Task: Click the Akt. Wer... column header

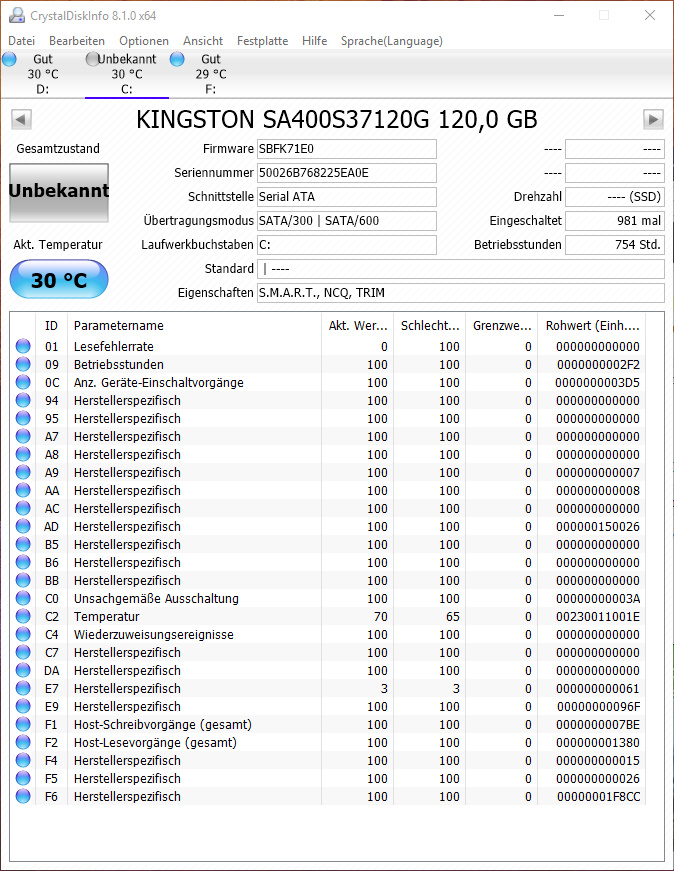Action: 357,326
